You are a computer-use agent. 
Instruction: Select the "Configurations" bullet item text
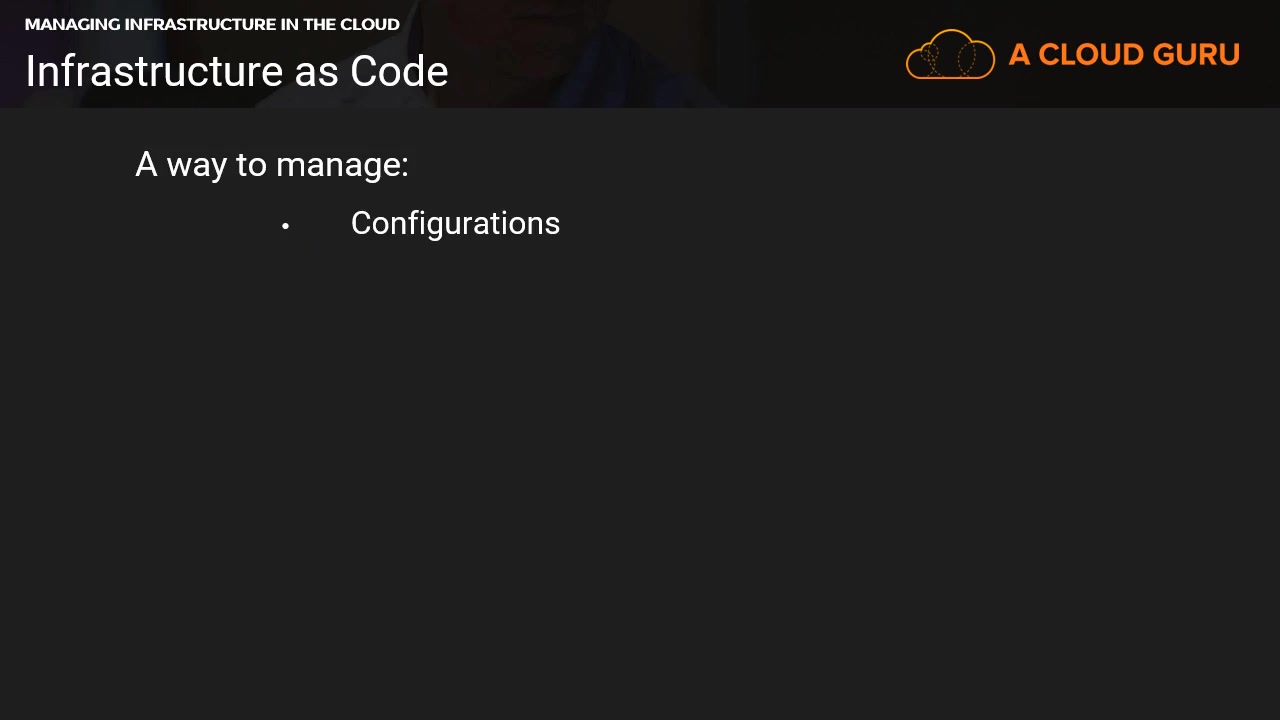pos(455,224)
